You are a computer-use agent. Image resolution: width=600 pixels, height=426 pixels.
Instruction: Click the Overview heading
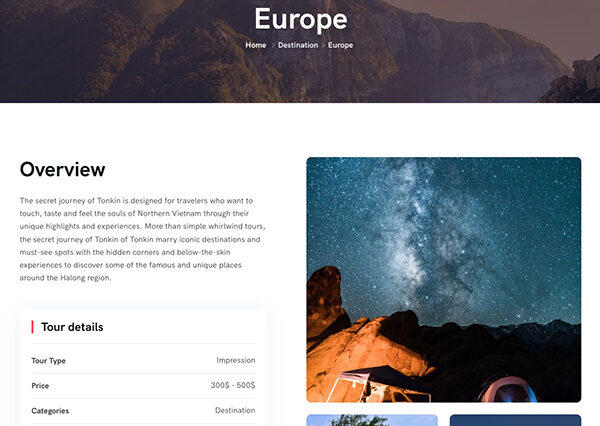click(62, 169)
